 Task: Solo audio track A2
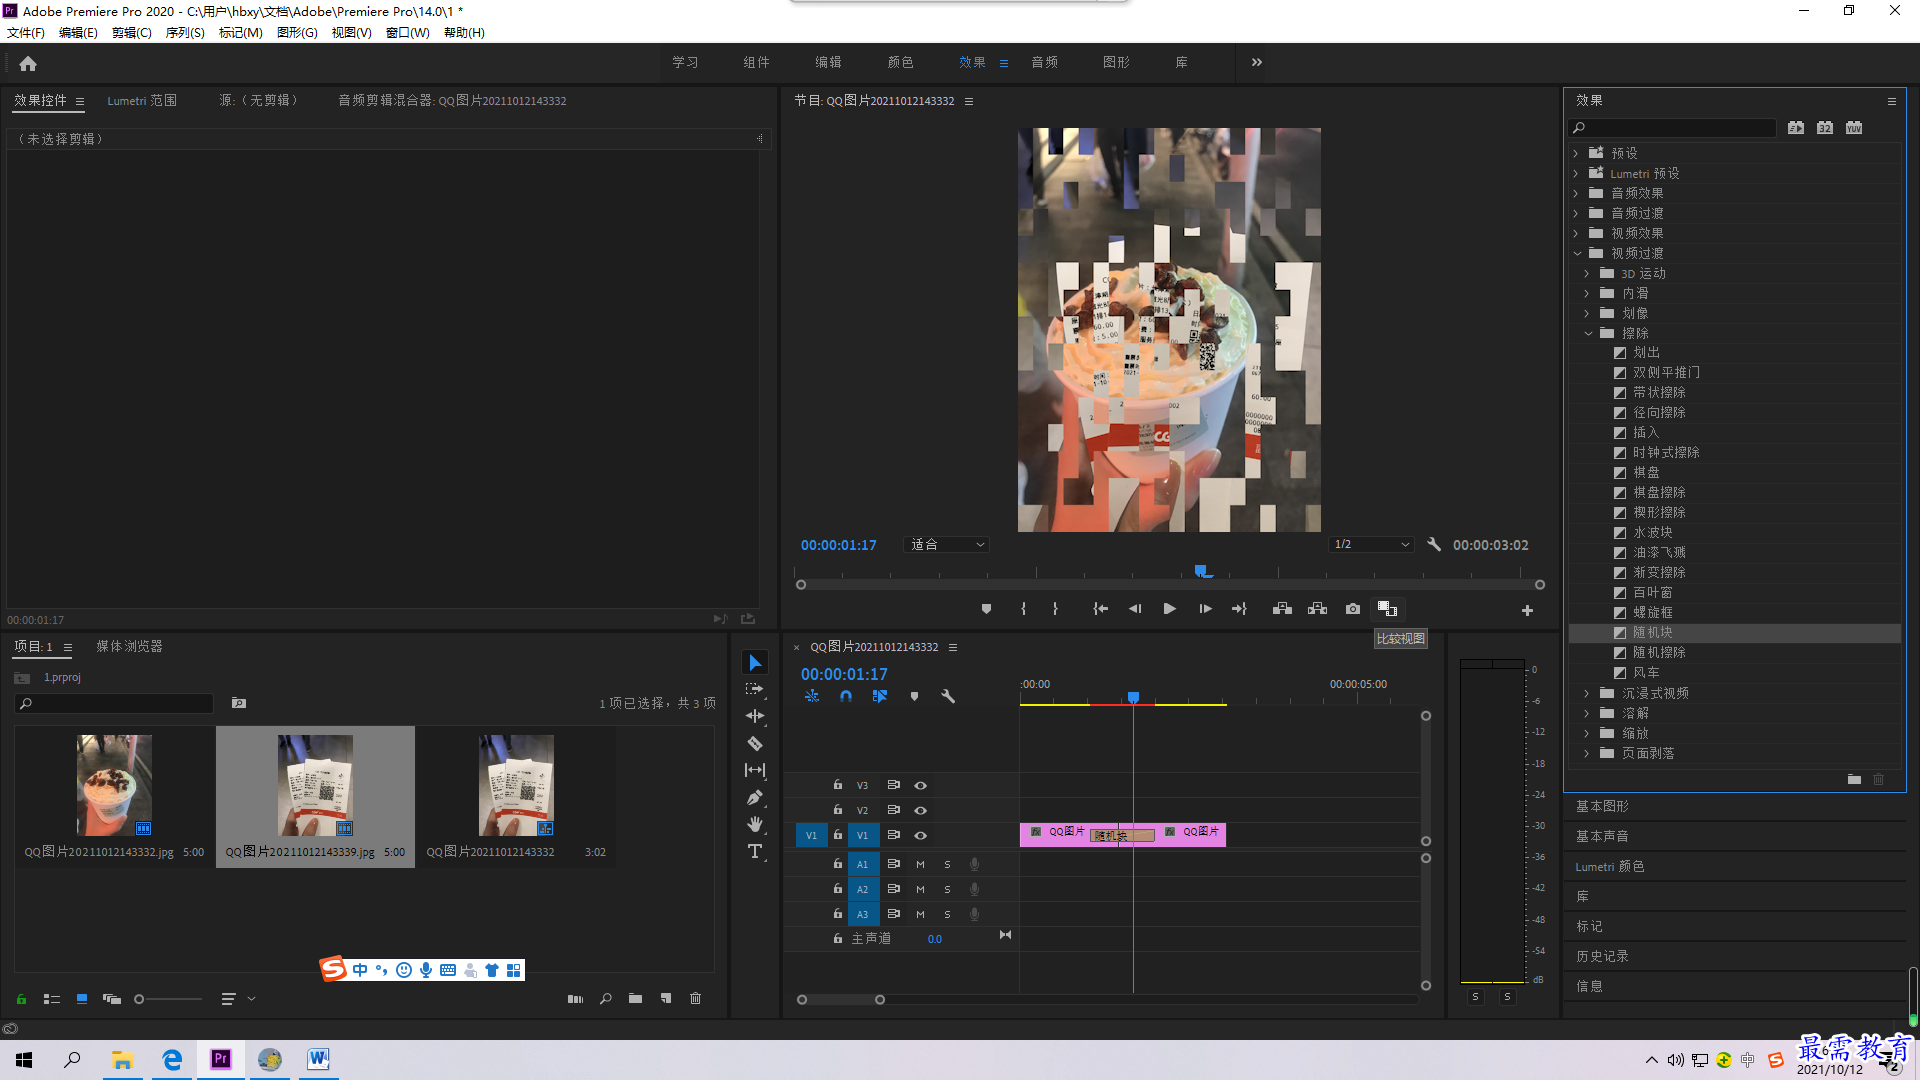click(x=947, y=889)
